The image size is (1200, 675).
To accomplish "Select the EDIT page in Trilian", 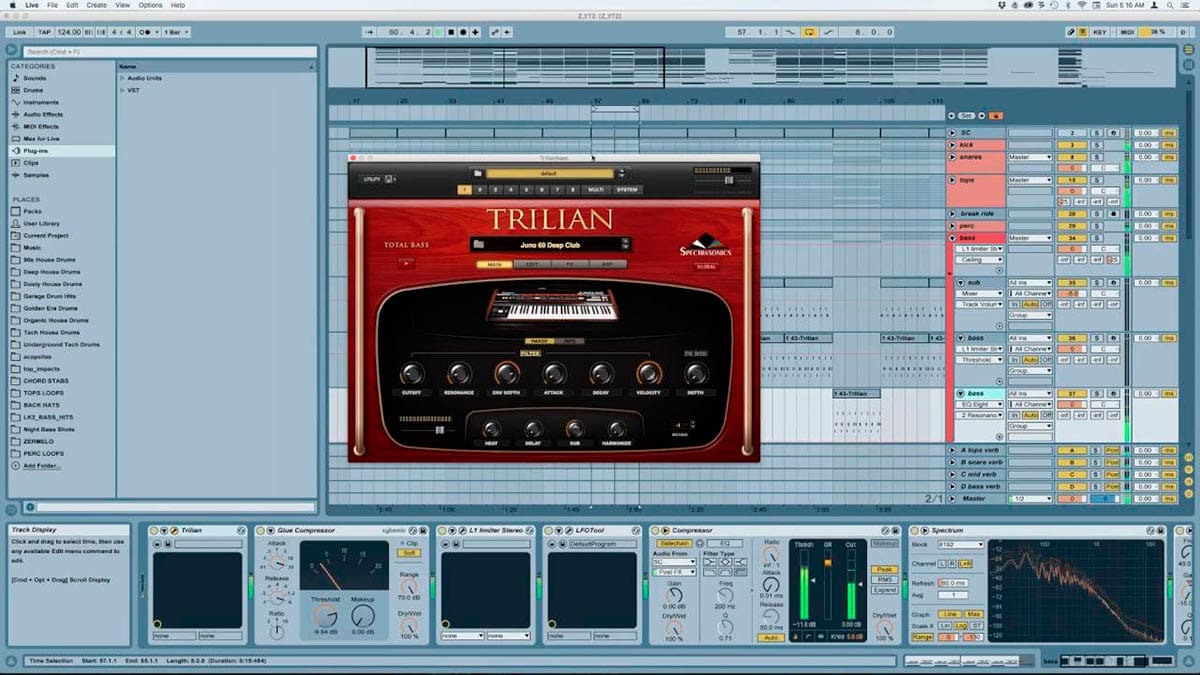I will 531,264.
